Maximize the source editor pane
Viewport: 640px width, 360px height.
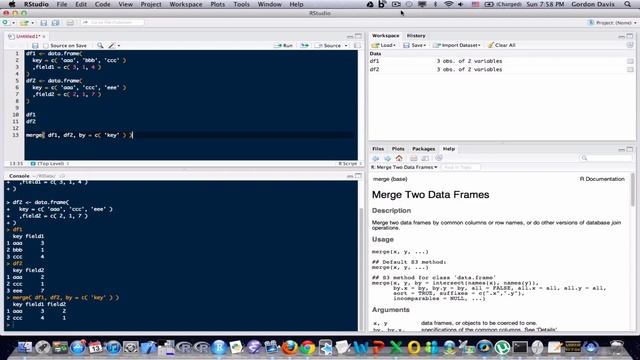tap(358, 36)
